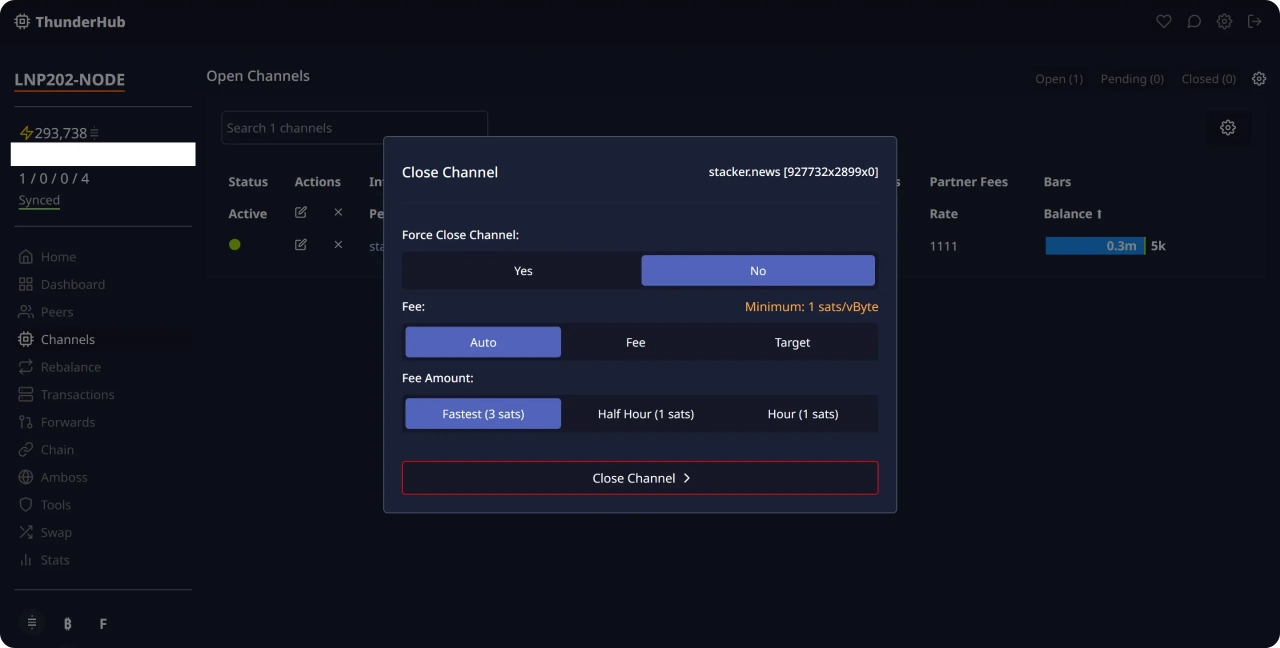Select No for Force Close Channel
1280x648 pixels.
pos(758,271)
